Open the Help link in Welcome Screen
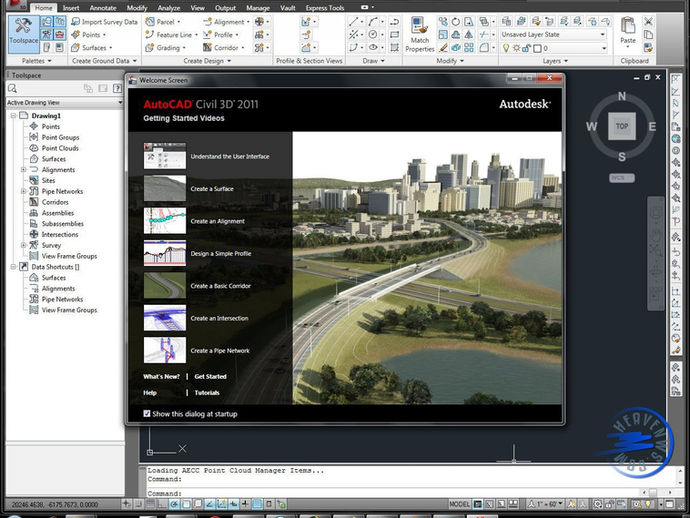 click(x=150, y=393)
